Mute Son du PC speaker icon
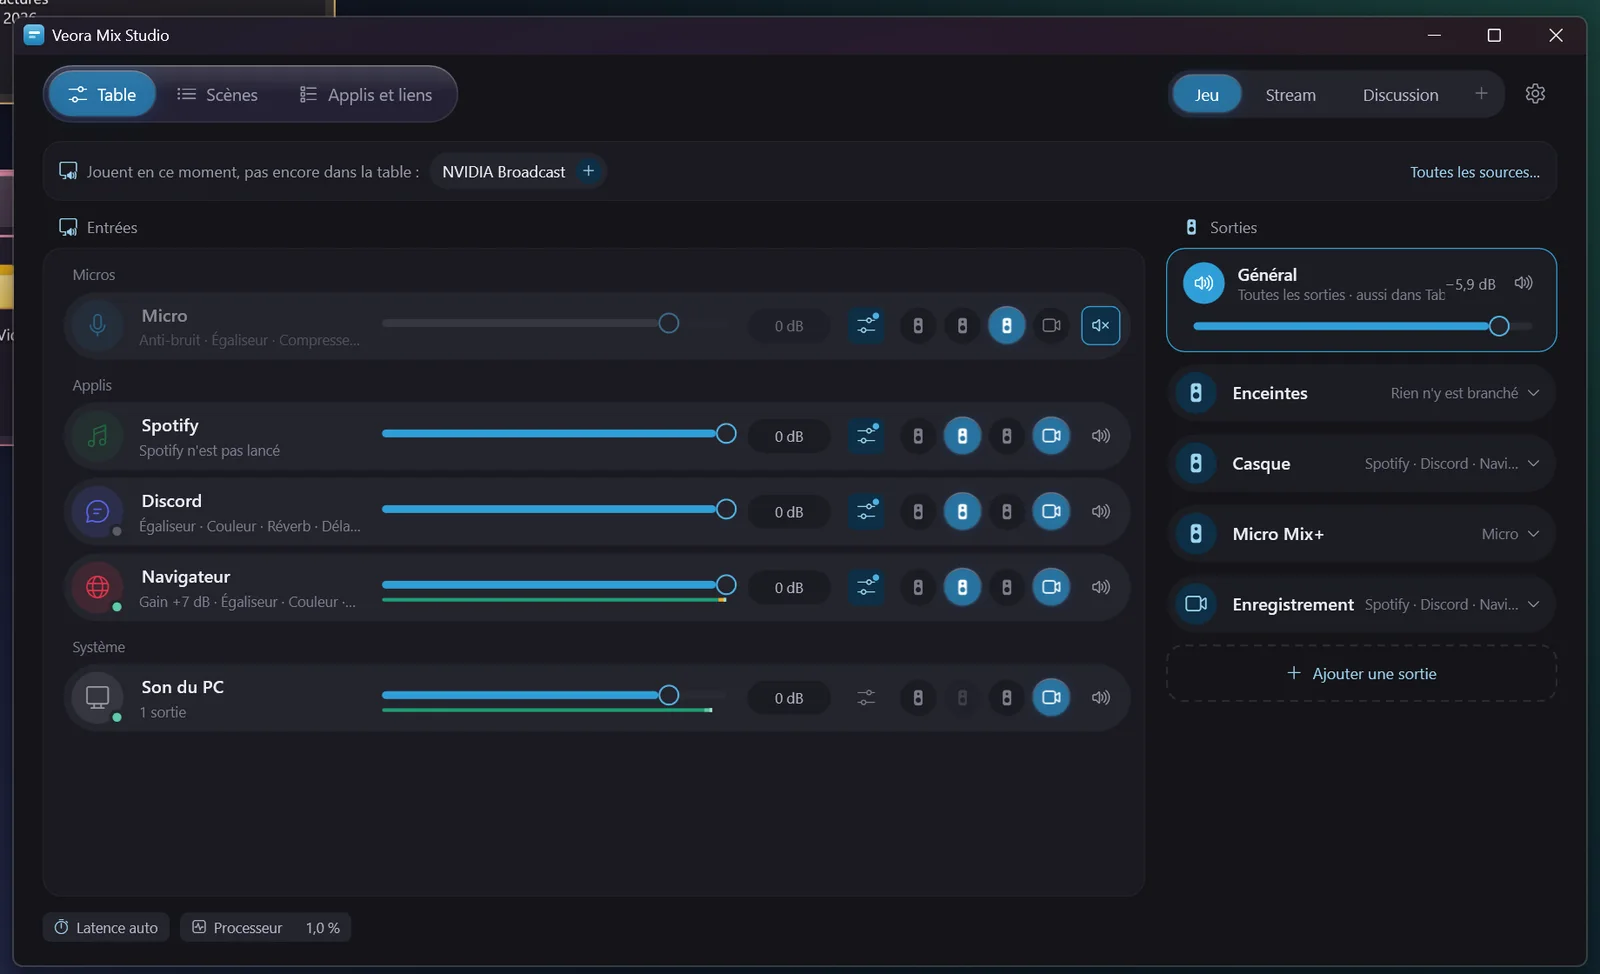 [1100, 697]
